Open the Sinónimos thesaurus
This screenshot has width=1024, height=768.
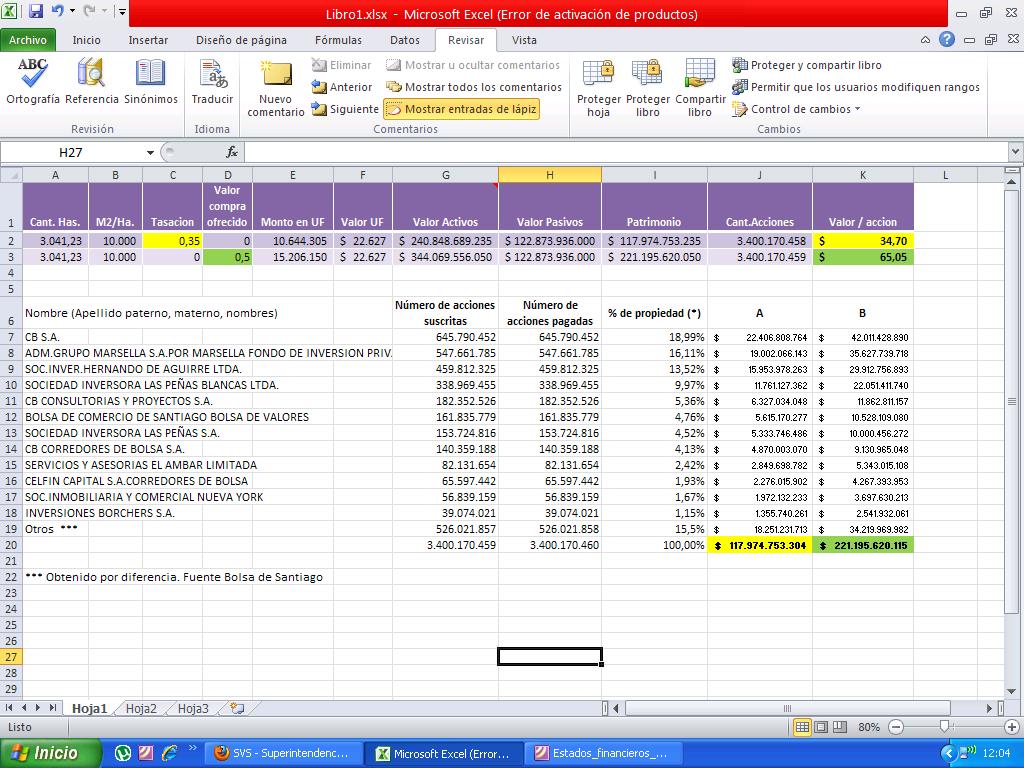click(151, 82)
